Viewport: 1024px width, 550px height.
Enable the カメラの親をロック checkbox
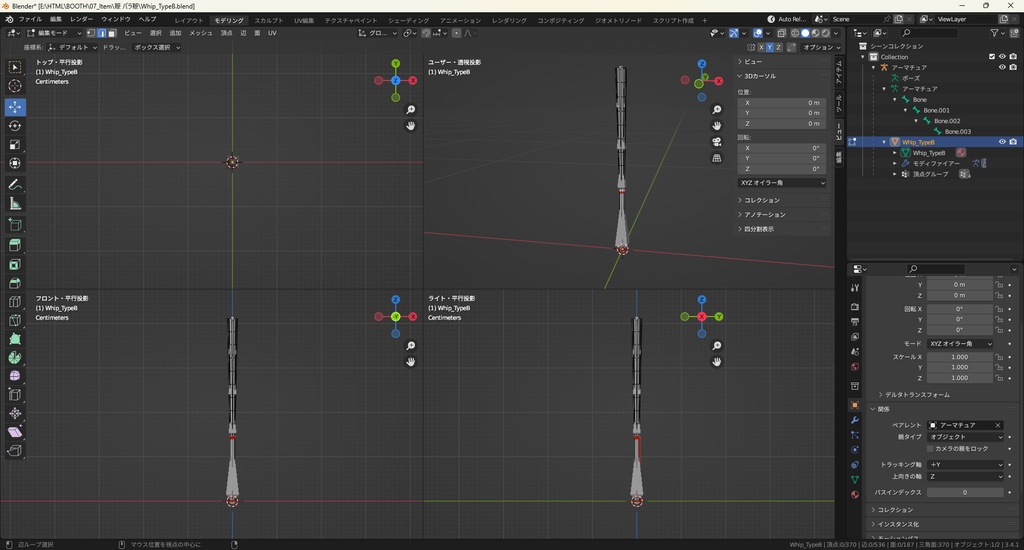pos(930,448)
